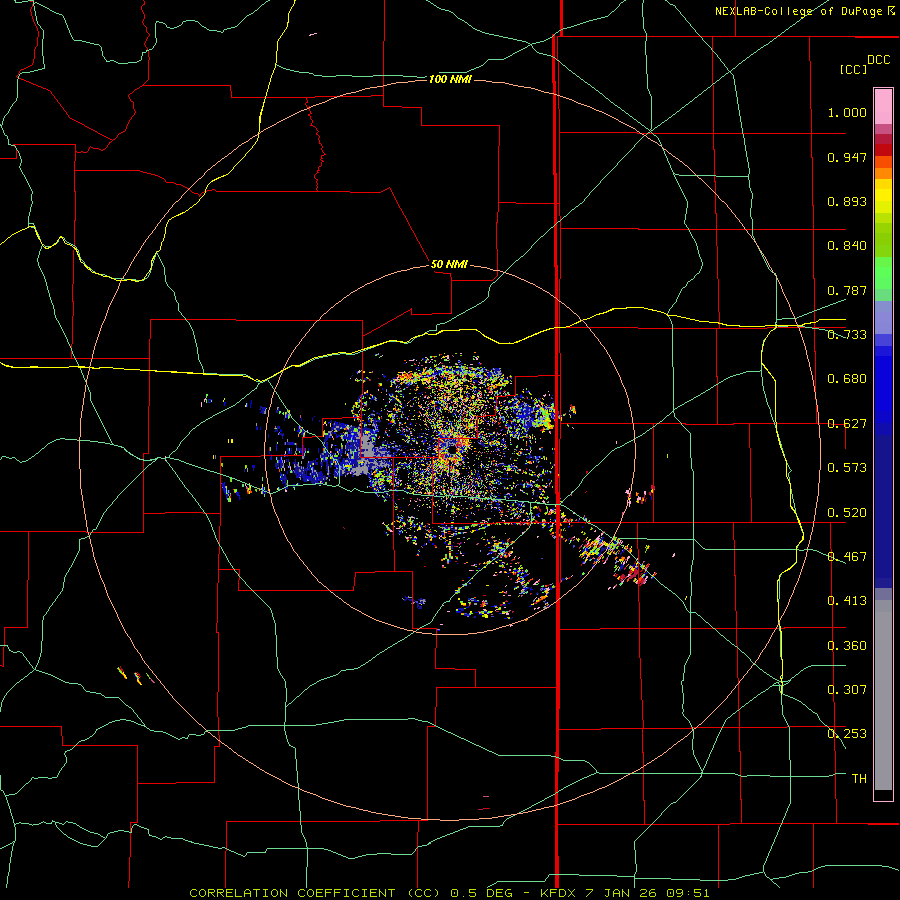Select the 0.413 legend value

(847, 601)
